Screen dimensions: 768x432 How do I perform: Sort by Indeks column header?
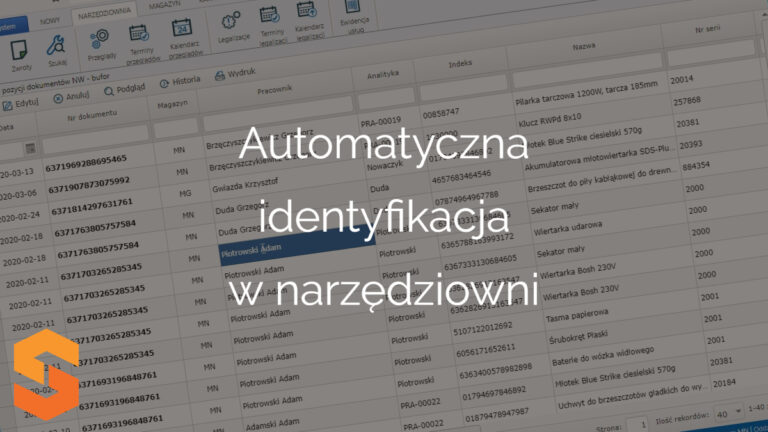pos(460,64)
